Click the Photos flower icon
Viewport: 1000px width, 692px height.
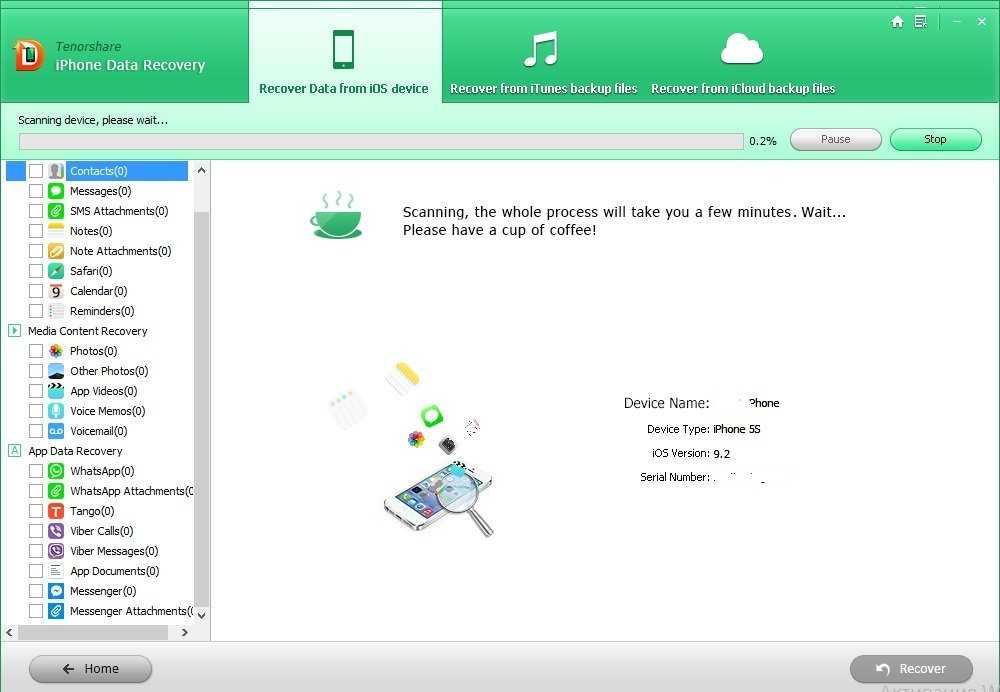(x=56, y=351)
